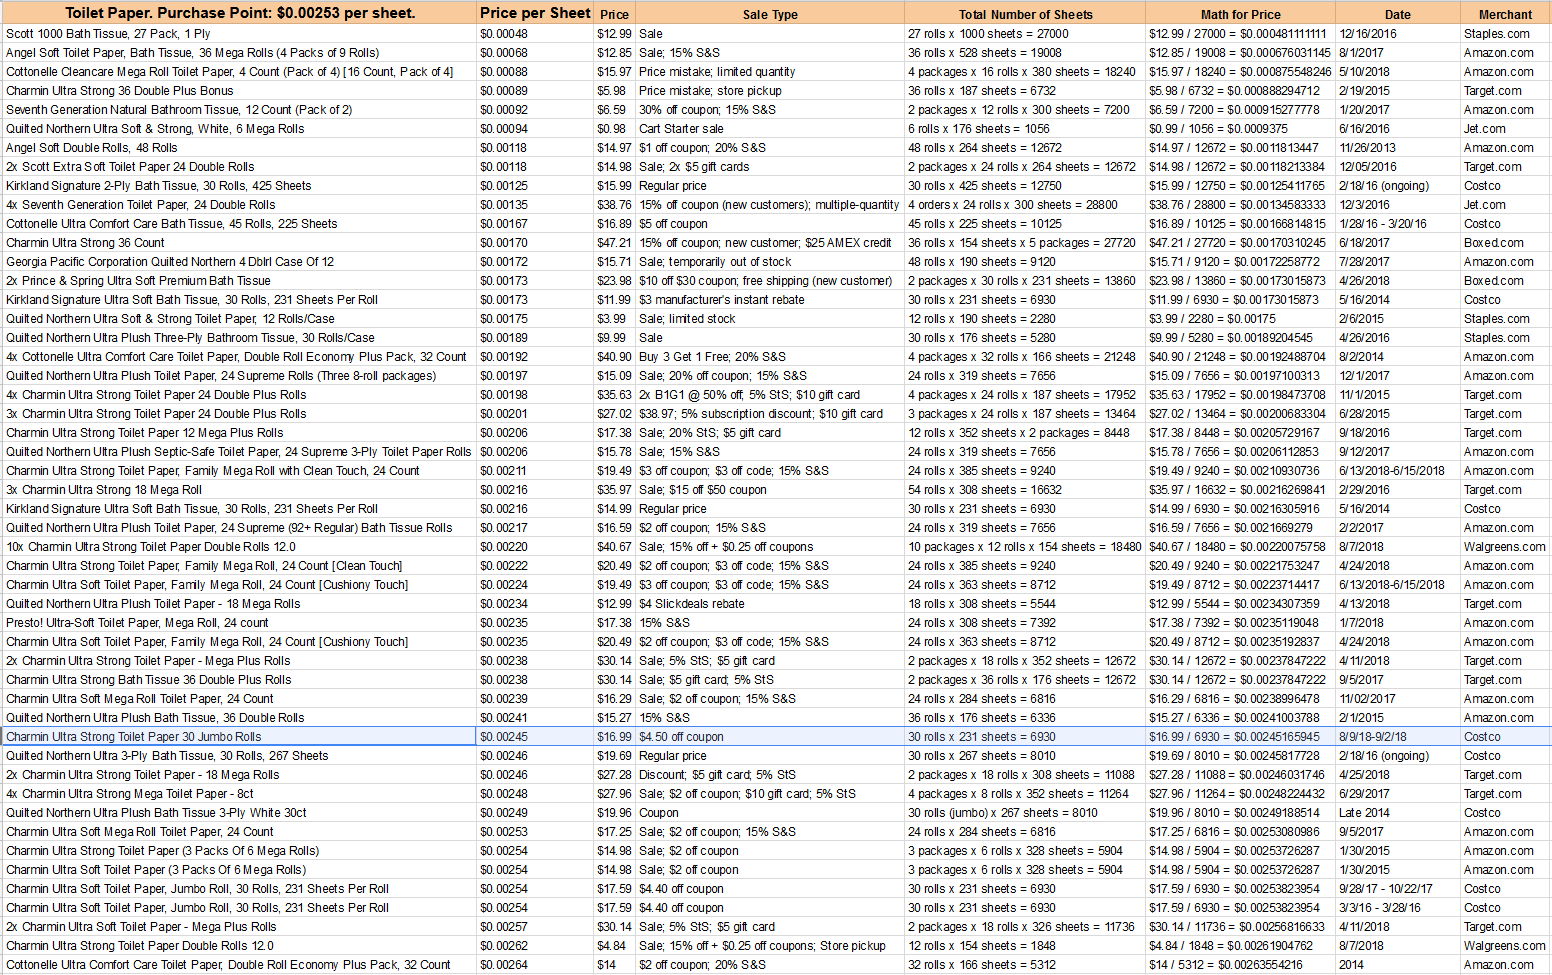Click the $0.98 price cell
Screen dimensions: 1552x975
(612, 128)
